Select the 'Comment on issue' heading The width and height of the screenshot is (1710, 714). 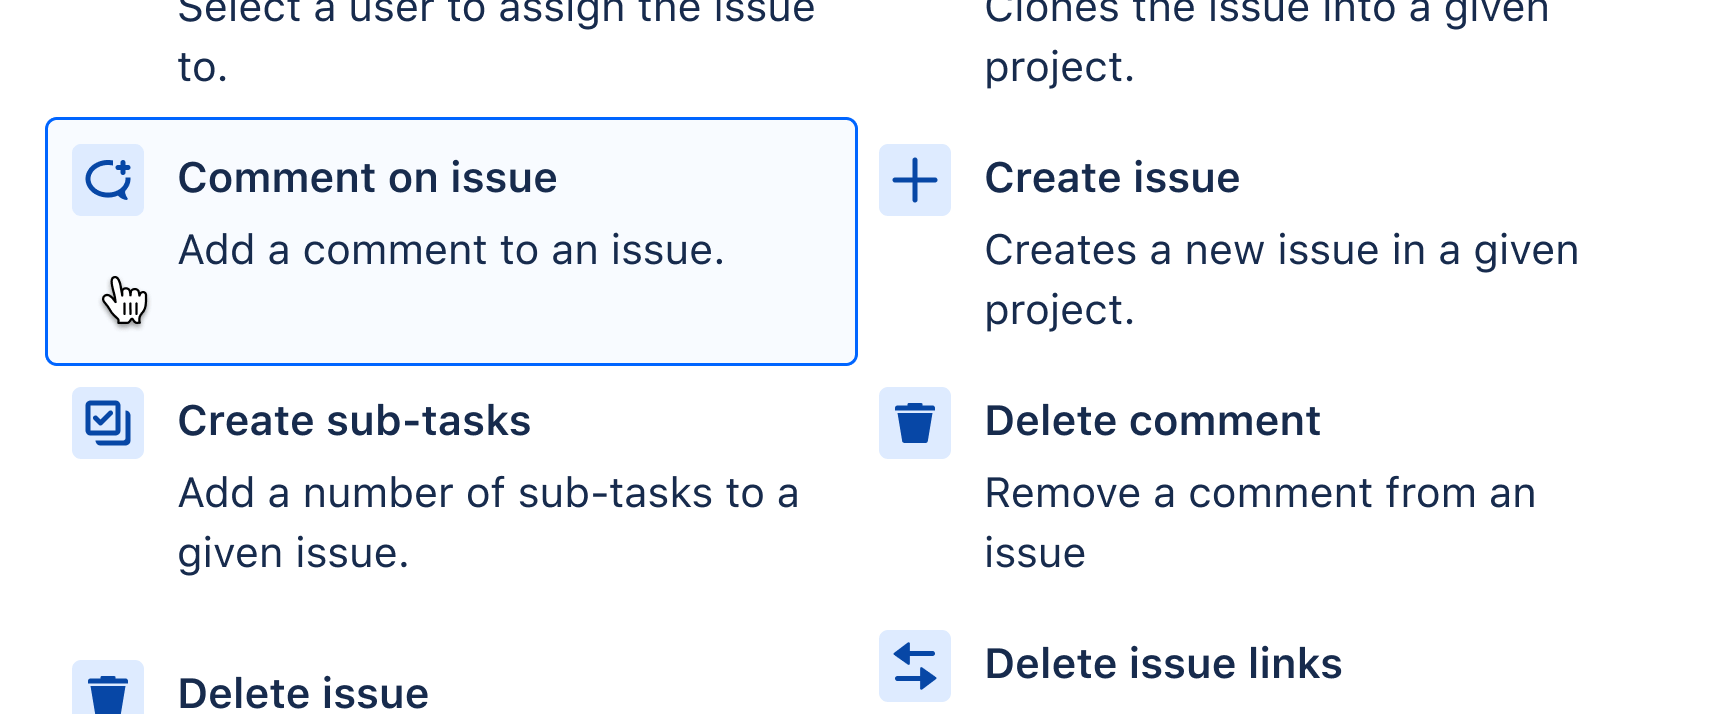tap(367, 178)
